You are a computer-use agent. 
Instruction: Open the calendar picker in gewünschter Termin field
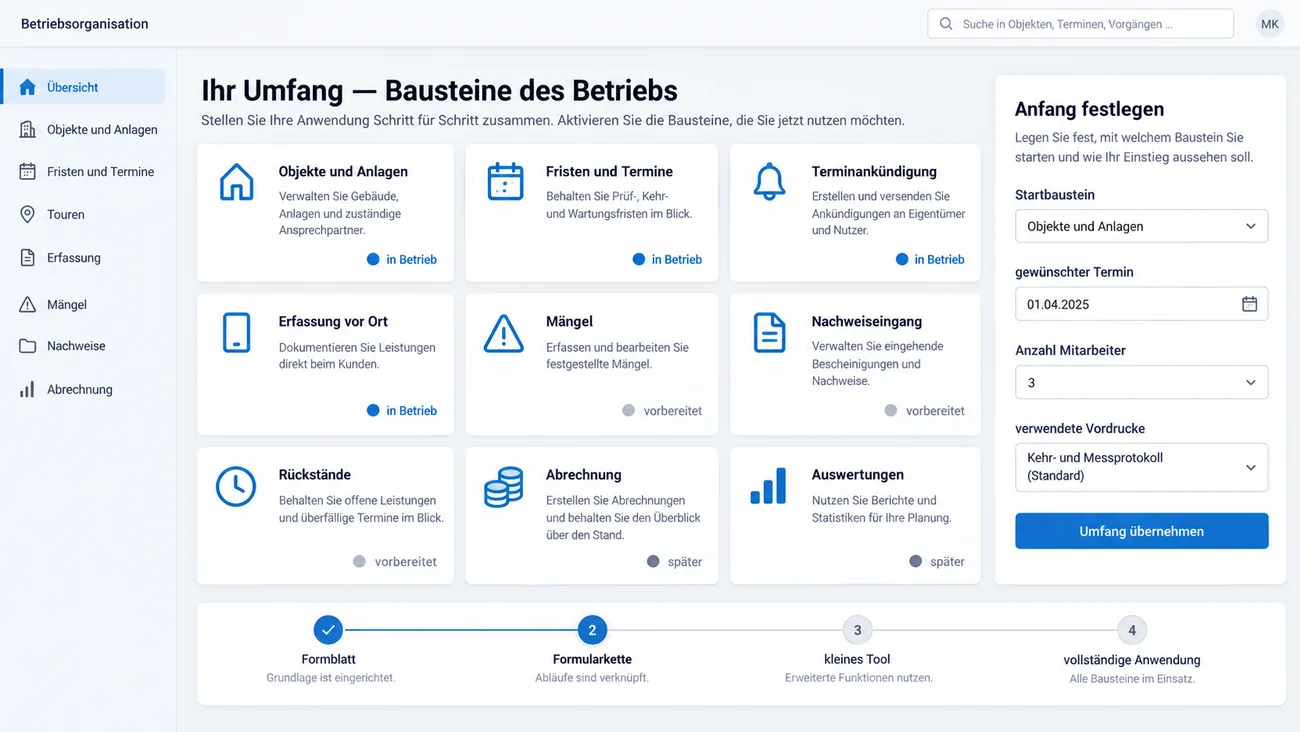pyautogui.click(x=1249, y=304)
